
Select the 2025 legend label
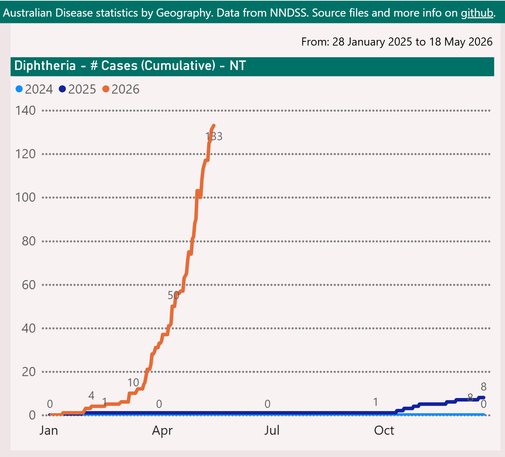pyautogui.click(x=82, y=89)
